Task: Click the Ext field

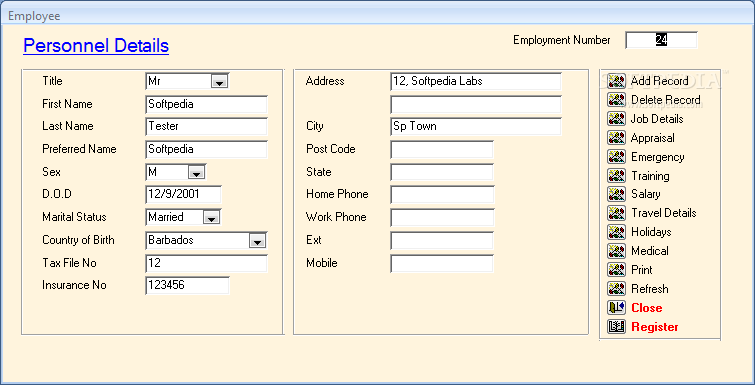Action: coord(442,240)
